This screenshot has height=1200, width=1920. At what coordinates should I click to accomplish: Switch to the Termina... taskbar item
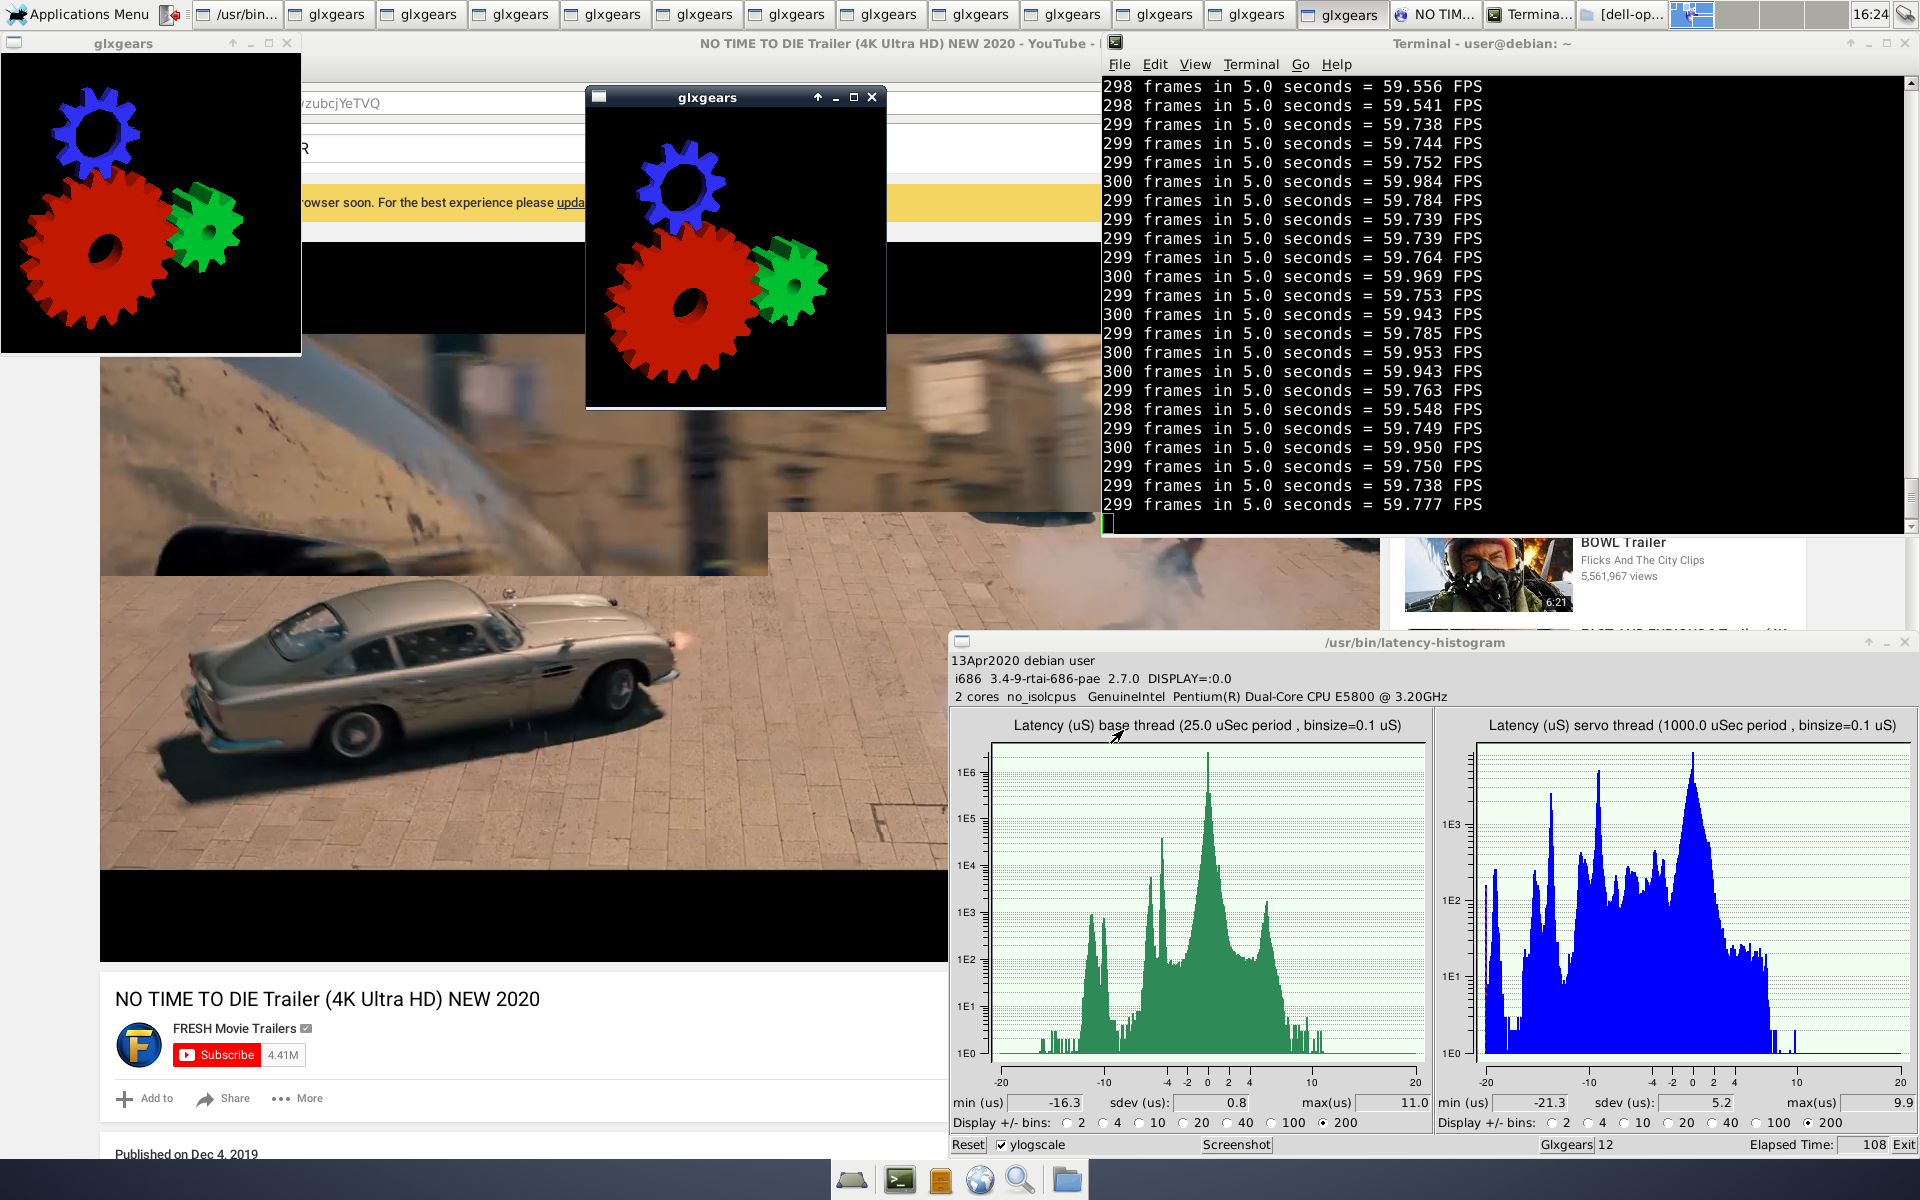(x=1528, y=14)
